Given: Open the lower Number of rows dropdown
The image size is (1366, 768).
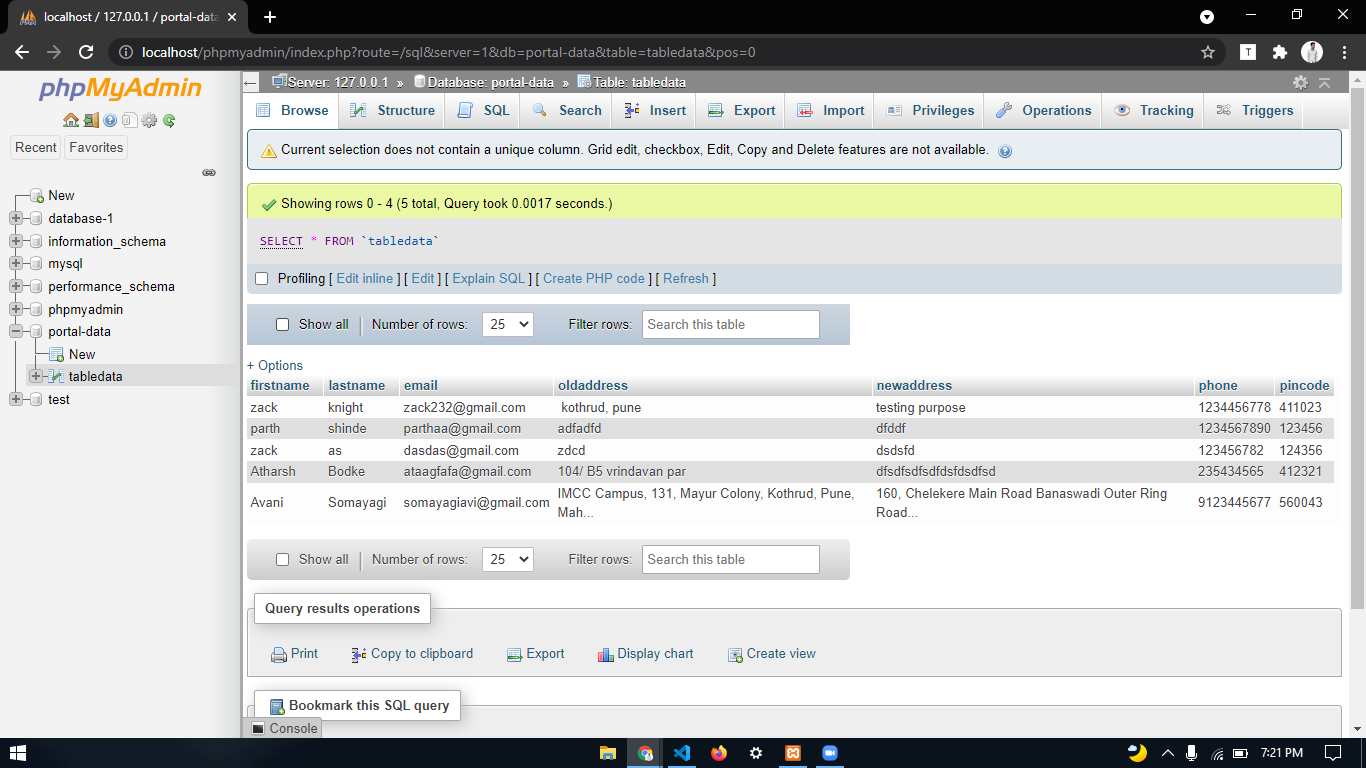Looking at the screenshot, I should [507, 559].
